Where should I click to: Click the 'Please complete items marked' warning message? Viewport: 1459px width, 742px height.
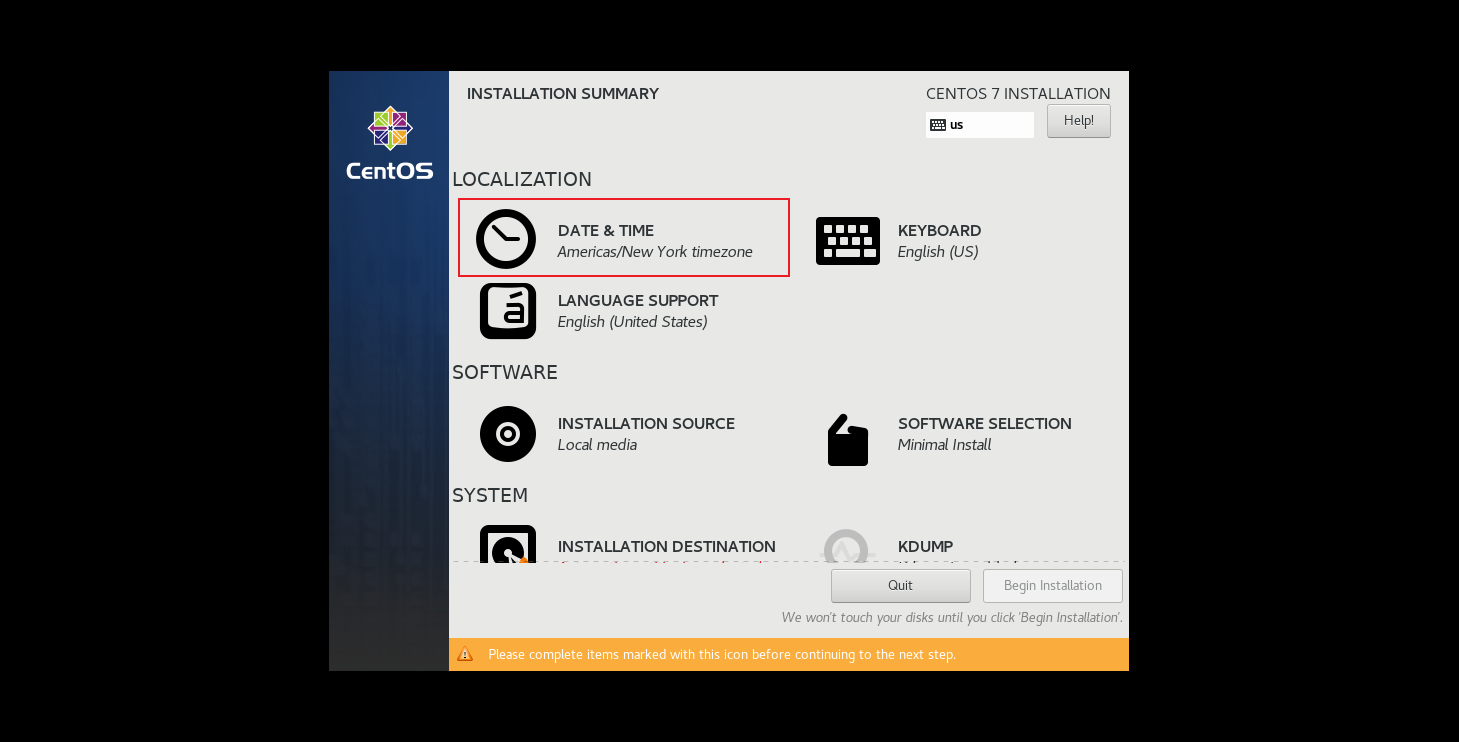722,655
